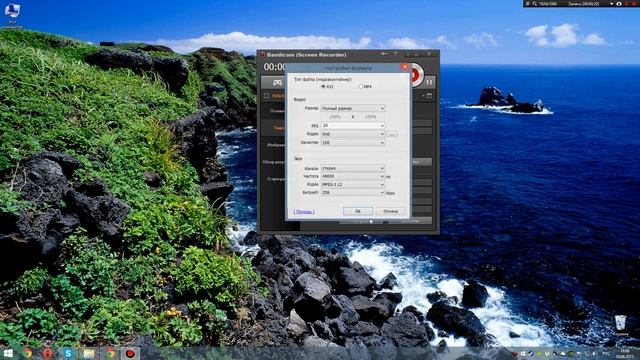Confirm format settings with the OK button
640x360 pixels.
coord(358,211)
